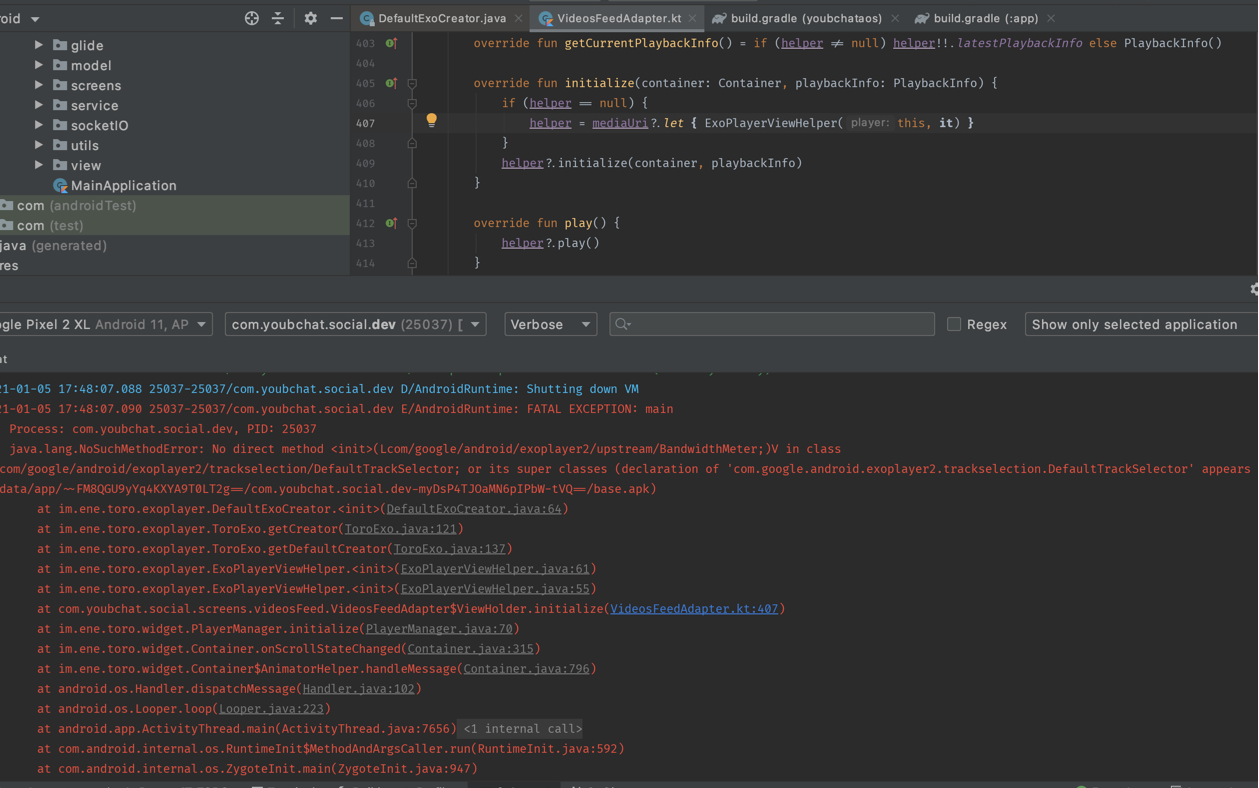Image resolution: width=1259 pixels, height=788 pixels.
Task: Collapse the play function fold marker line 412
Action: coord(411,223)
